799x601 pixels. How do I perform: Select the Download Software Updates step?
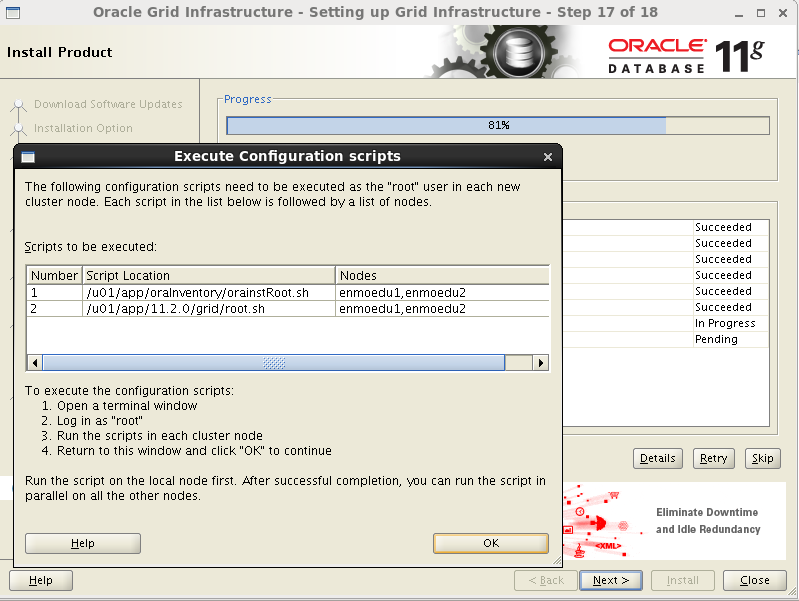[x=108, y=104]
